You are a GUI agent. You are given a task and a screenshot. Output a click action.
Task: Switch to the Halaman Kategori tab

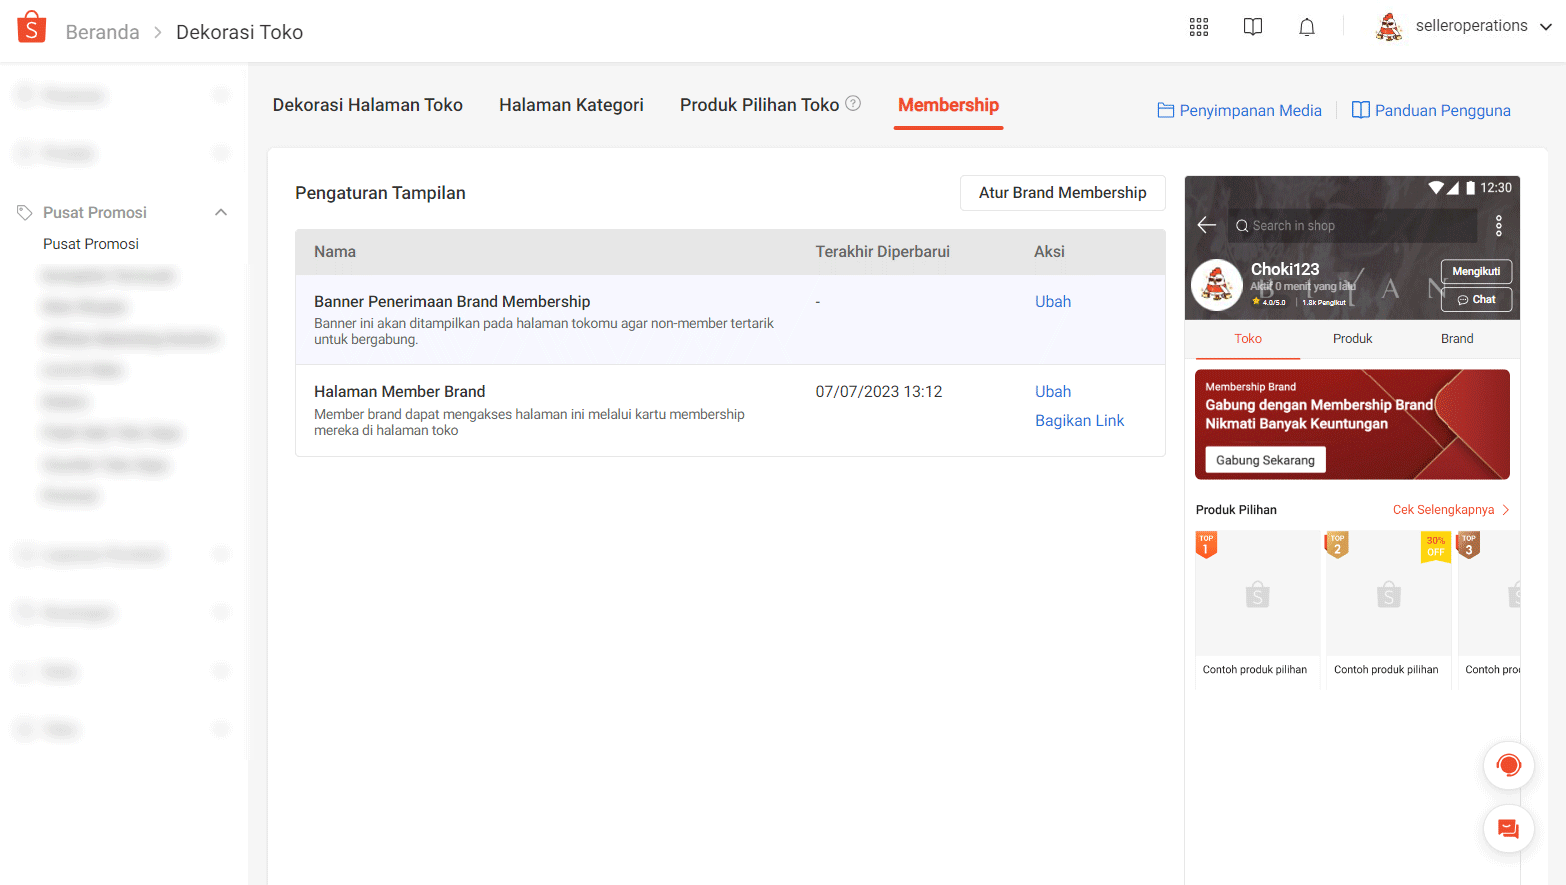click(571, 104)
